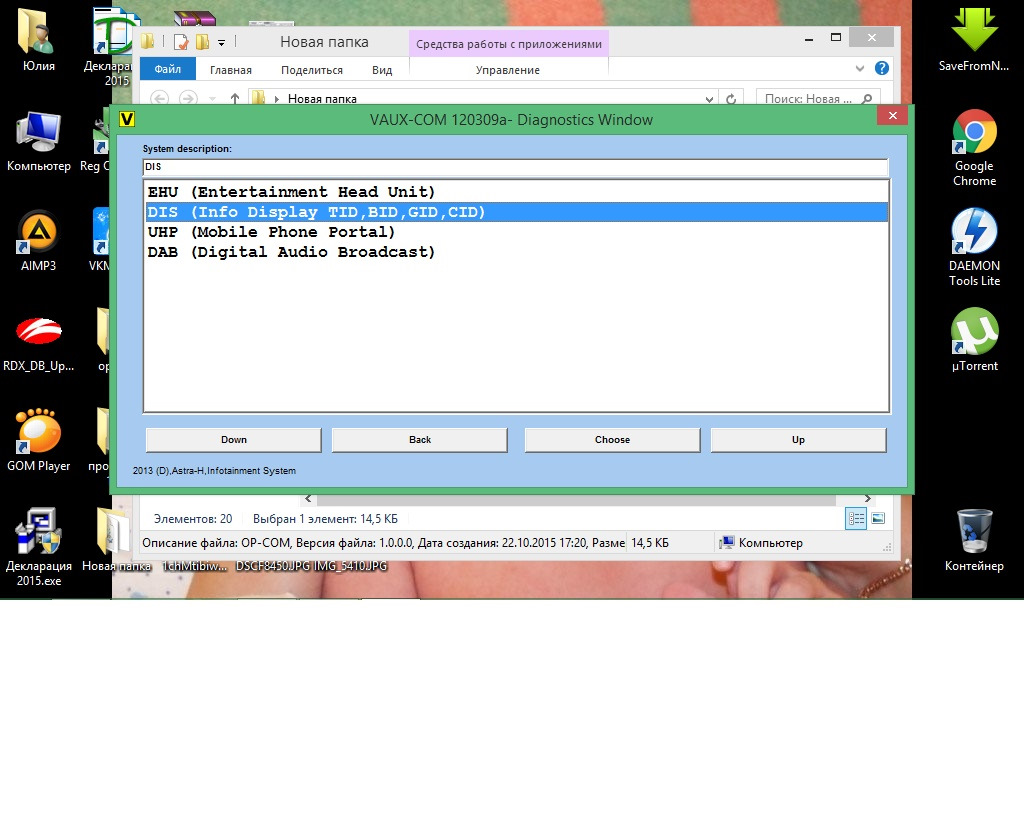Open the Главная ribbon tab
This screenshot has width=1024, height=832.
coord(231,70)
